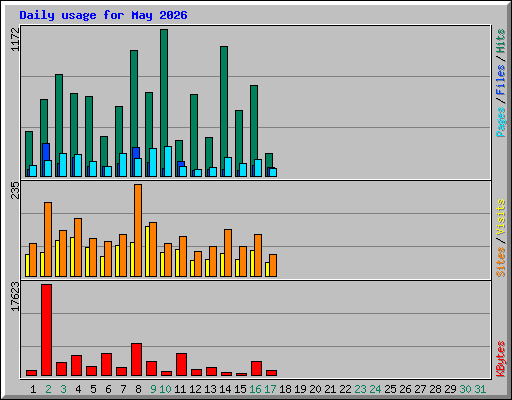Select the 17623 value on the KBytes axis
Screen dimensions: 512x400
(x=15, y=296)
